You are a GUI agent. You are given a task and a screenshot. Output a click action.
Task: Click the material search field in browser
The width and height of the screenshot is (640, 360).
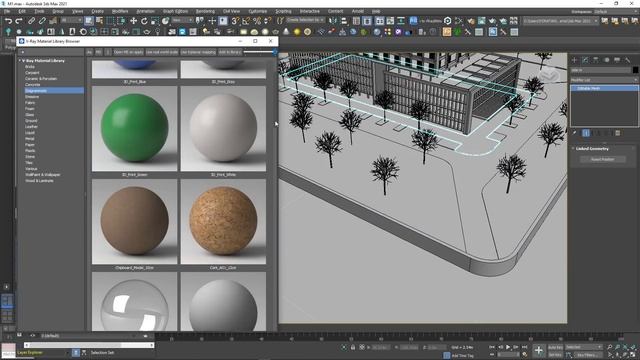pyautogui.click(x=51, y=52)
